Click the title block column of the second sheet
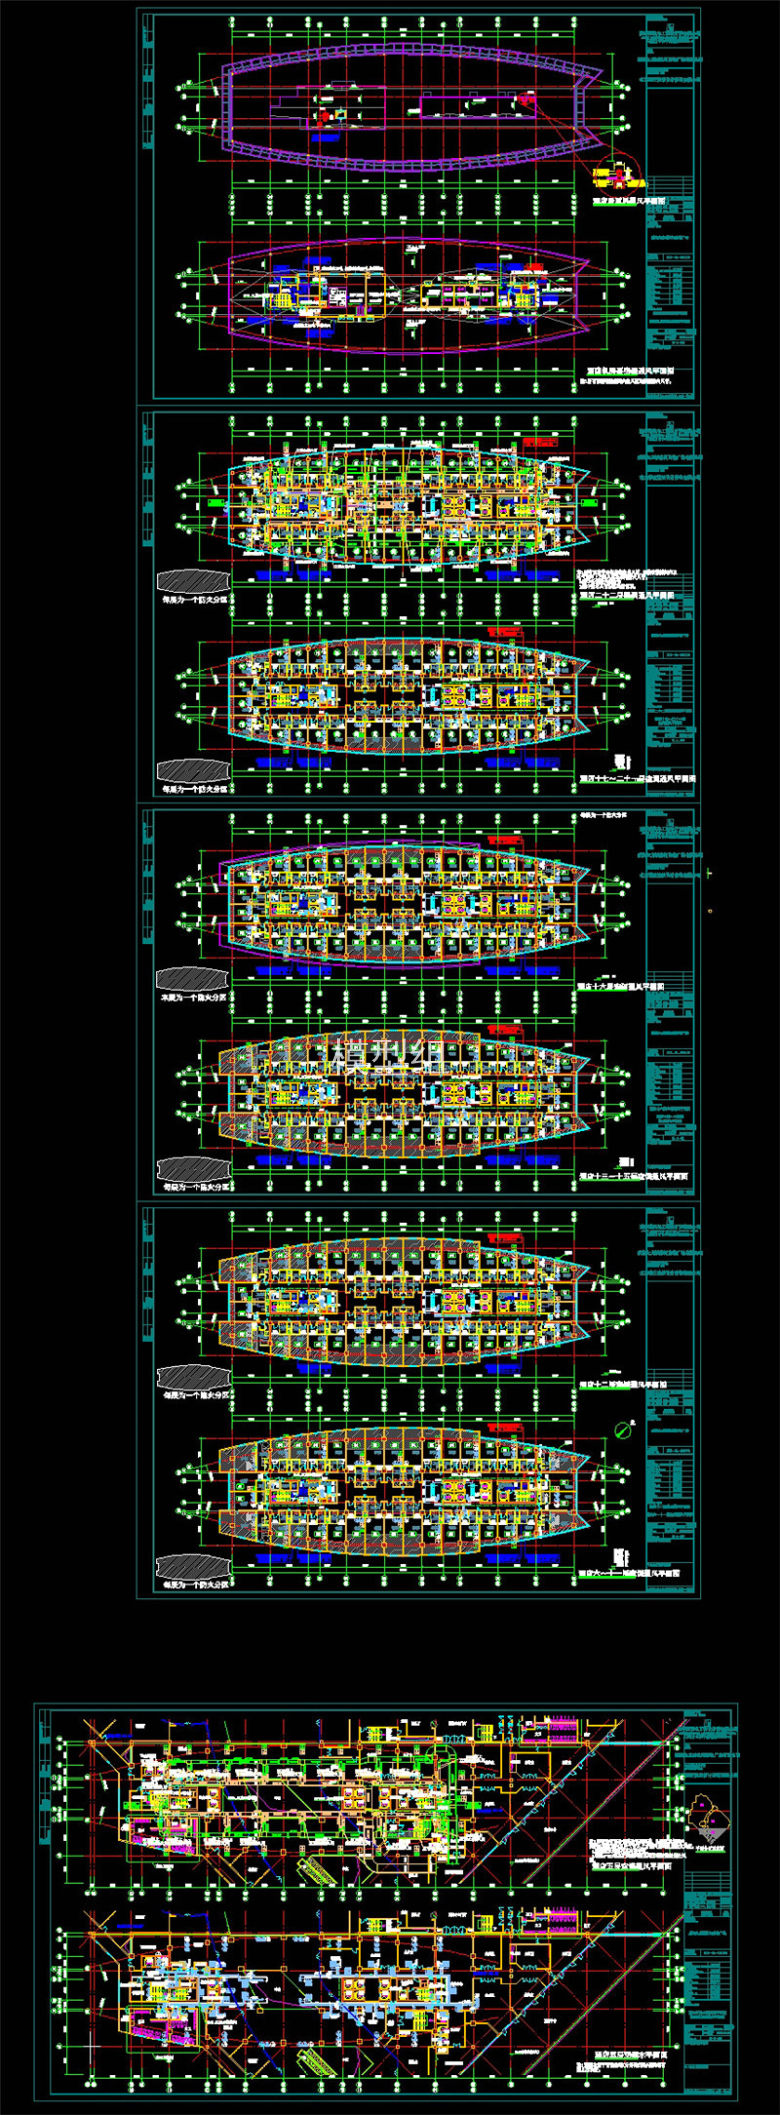The height and width of the screenshot is (2115, 780). [x=672, y=604]
